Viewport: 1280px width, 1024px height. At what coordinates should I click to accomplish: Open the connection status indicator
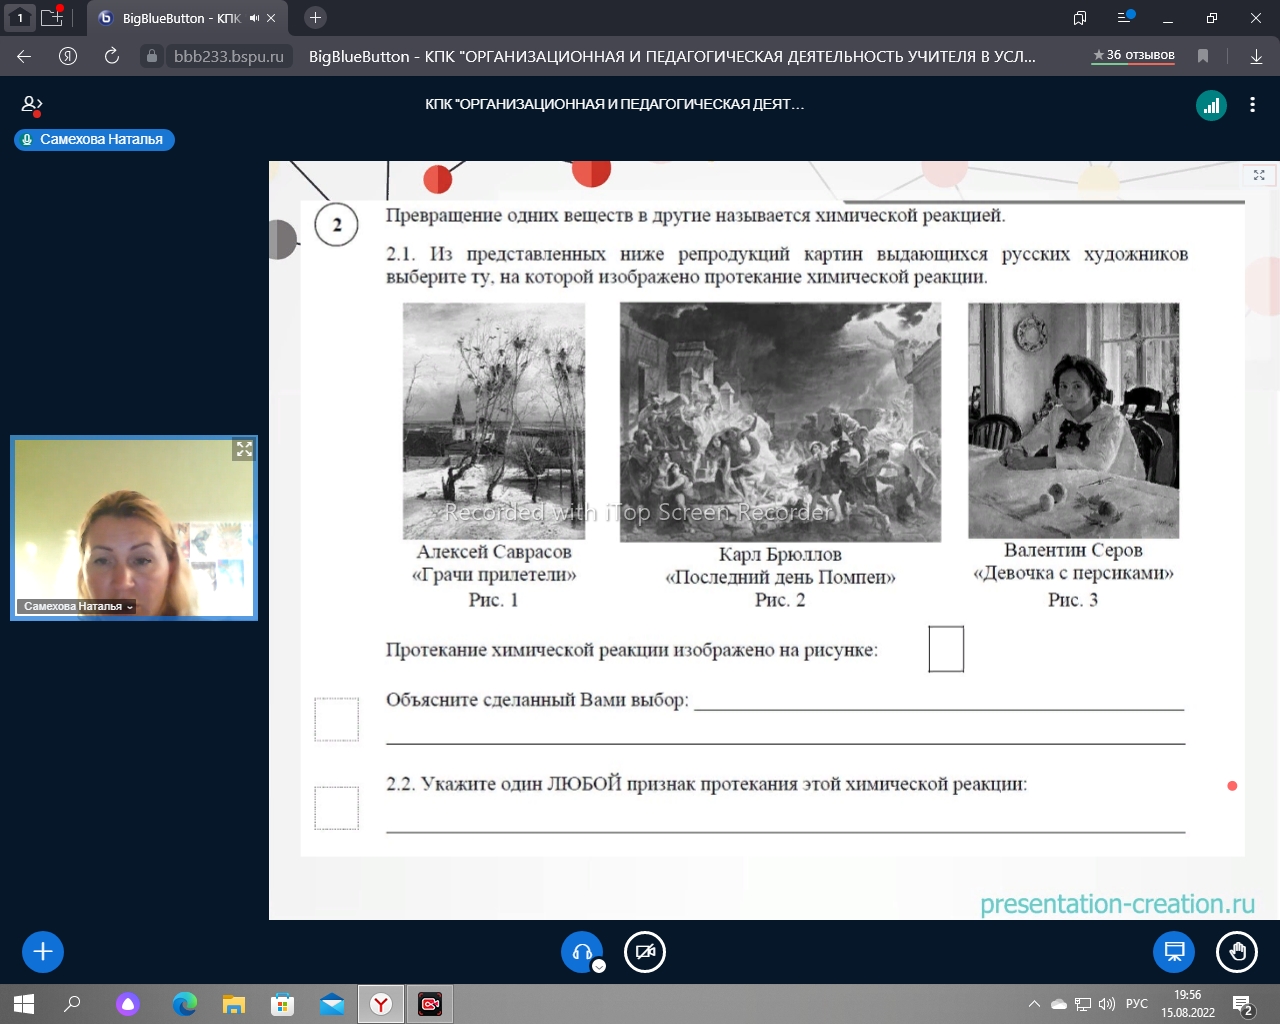tap(1211, 105)
